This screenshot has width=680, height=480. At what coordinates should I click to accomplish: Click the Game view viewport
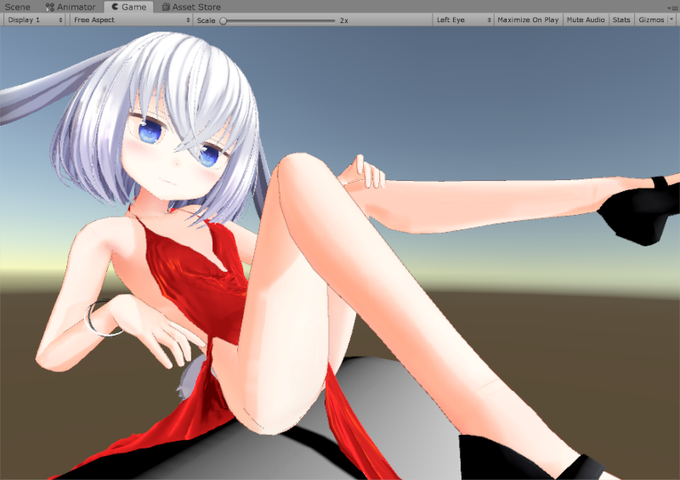pyautogui.click(x=340, y=253)
